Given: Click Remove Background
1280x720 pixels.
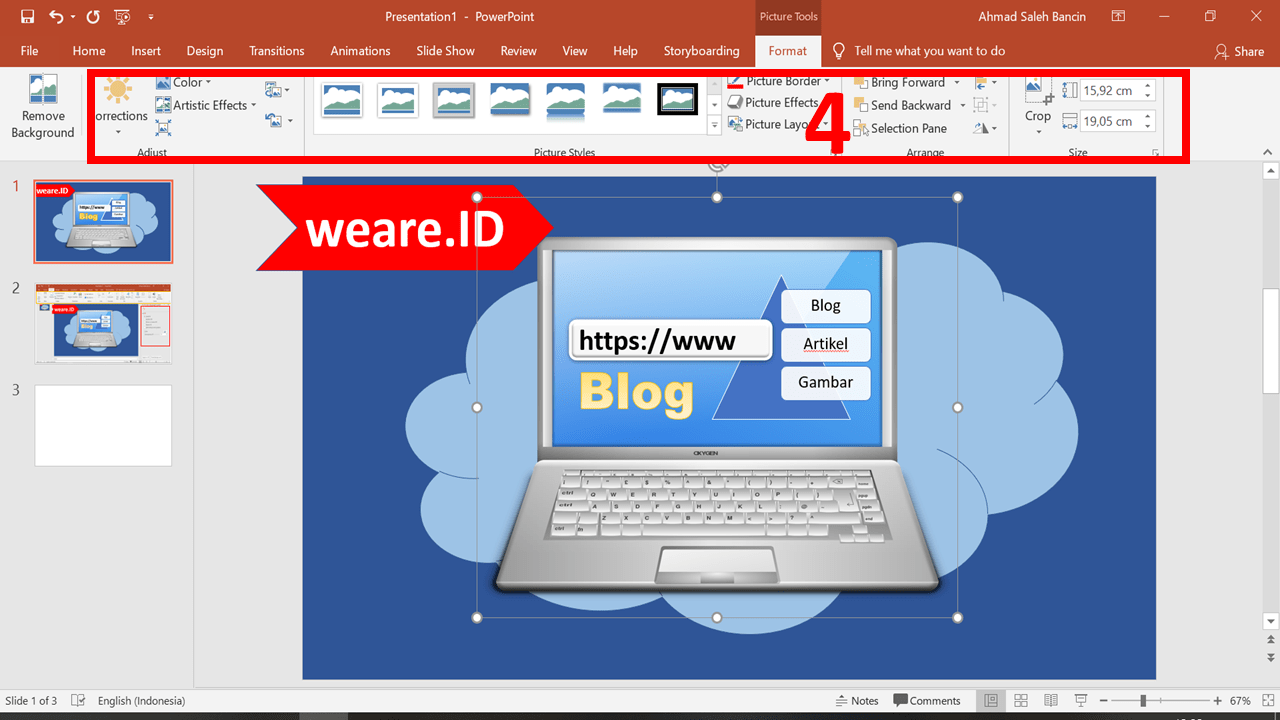Looking at the screenshot, I should pos(43,107).
